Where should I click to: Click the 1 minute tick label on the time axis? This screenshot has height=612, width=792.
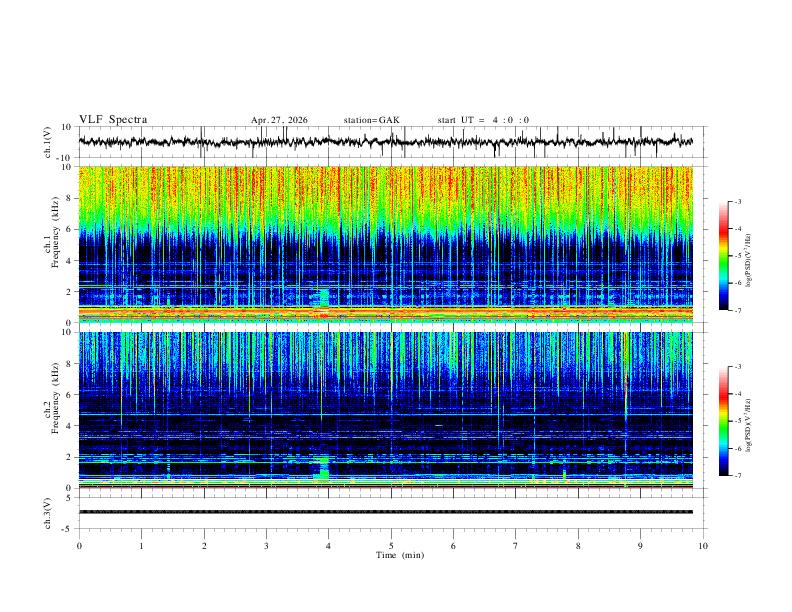(x=141, y=546)
